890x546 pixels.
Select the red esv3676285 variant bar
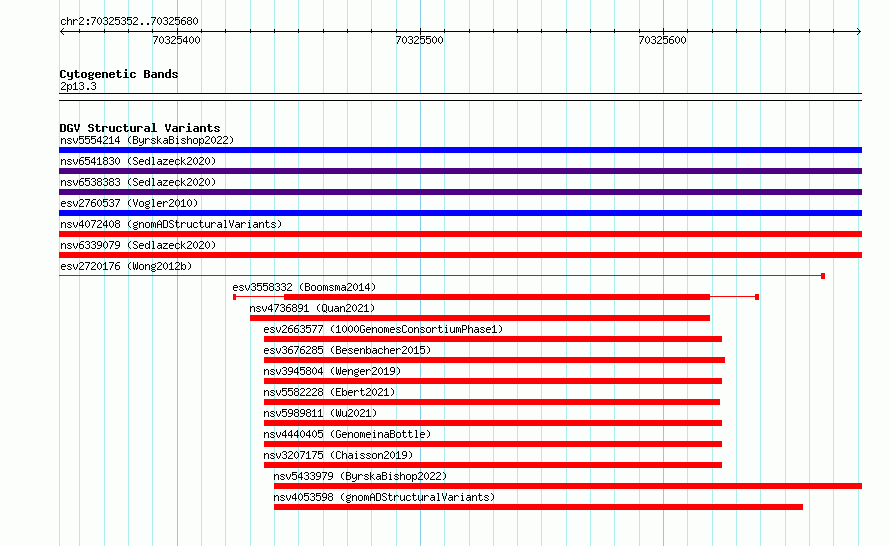(494, 360)
